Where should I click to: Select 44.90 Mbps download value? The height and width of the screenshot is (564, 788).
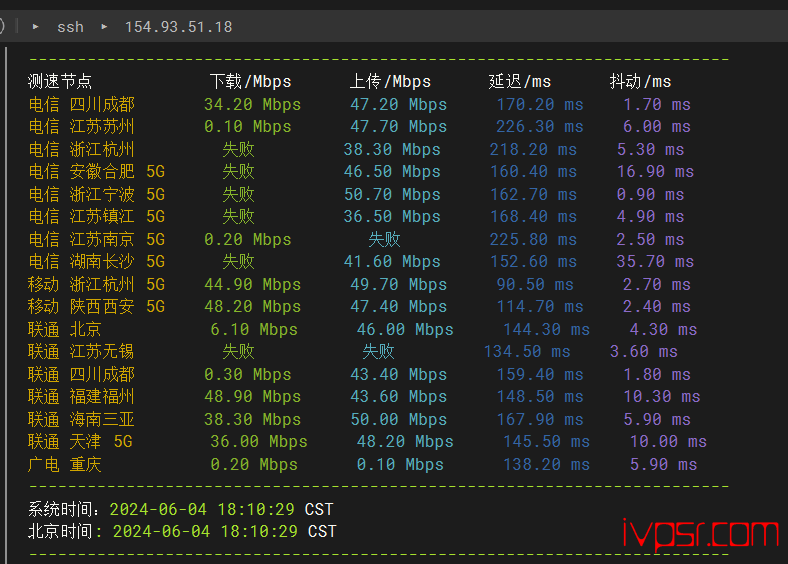(252, 285)
